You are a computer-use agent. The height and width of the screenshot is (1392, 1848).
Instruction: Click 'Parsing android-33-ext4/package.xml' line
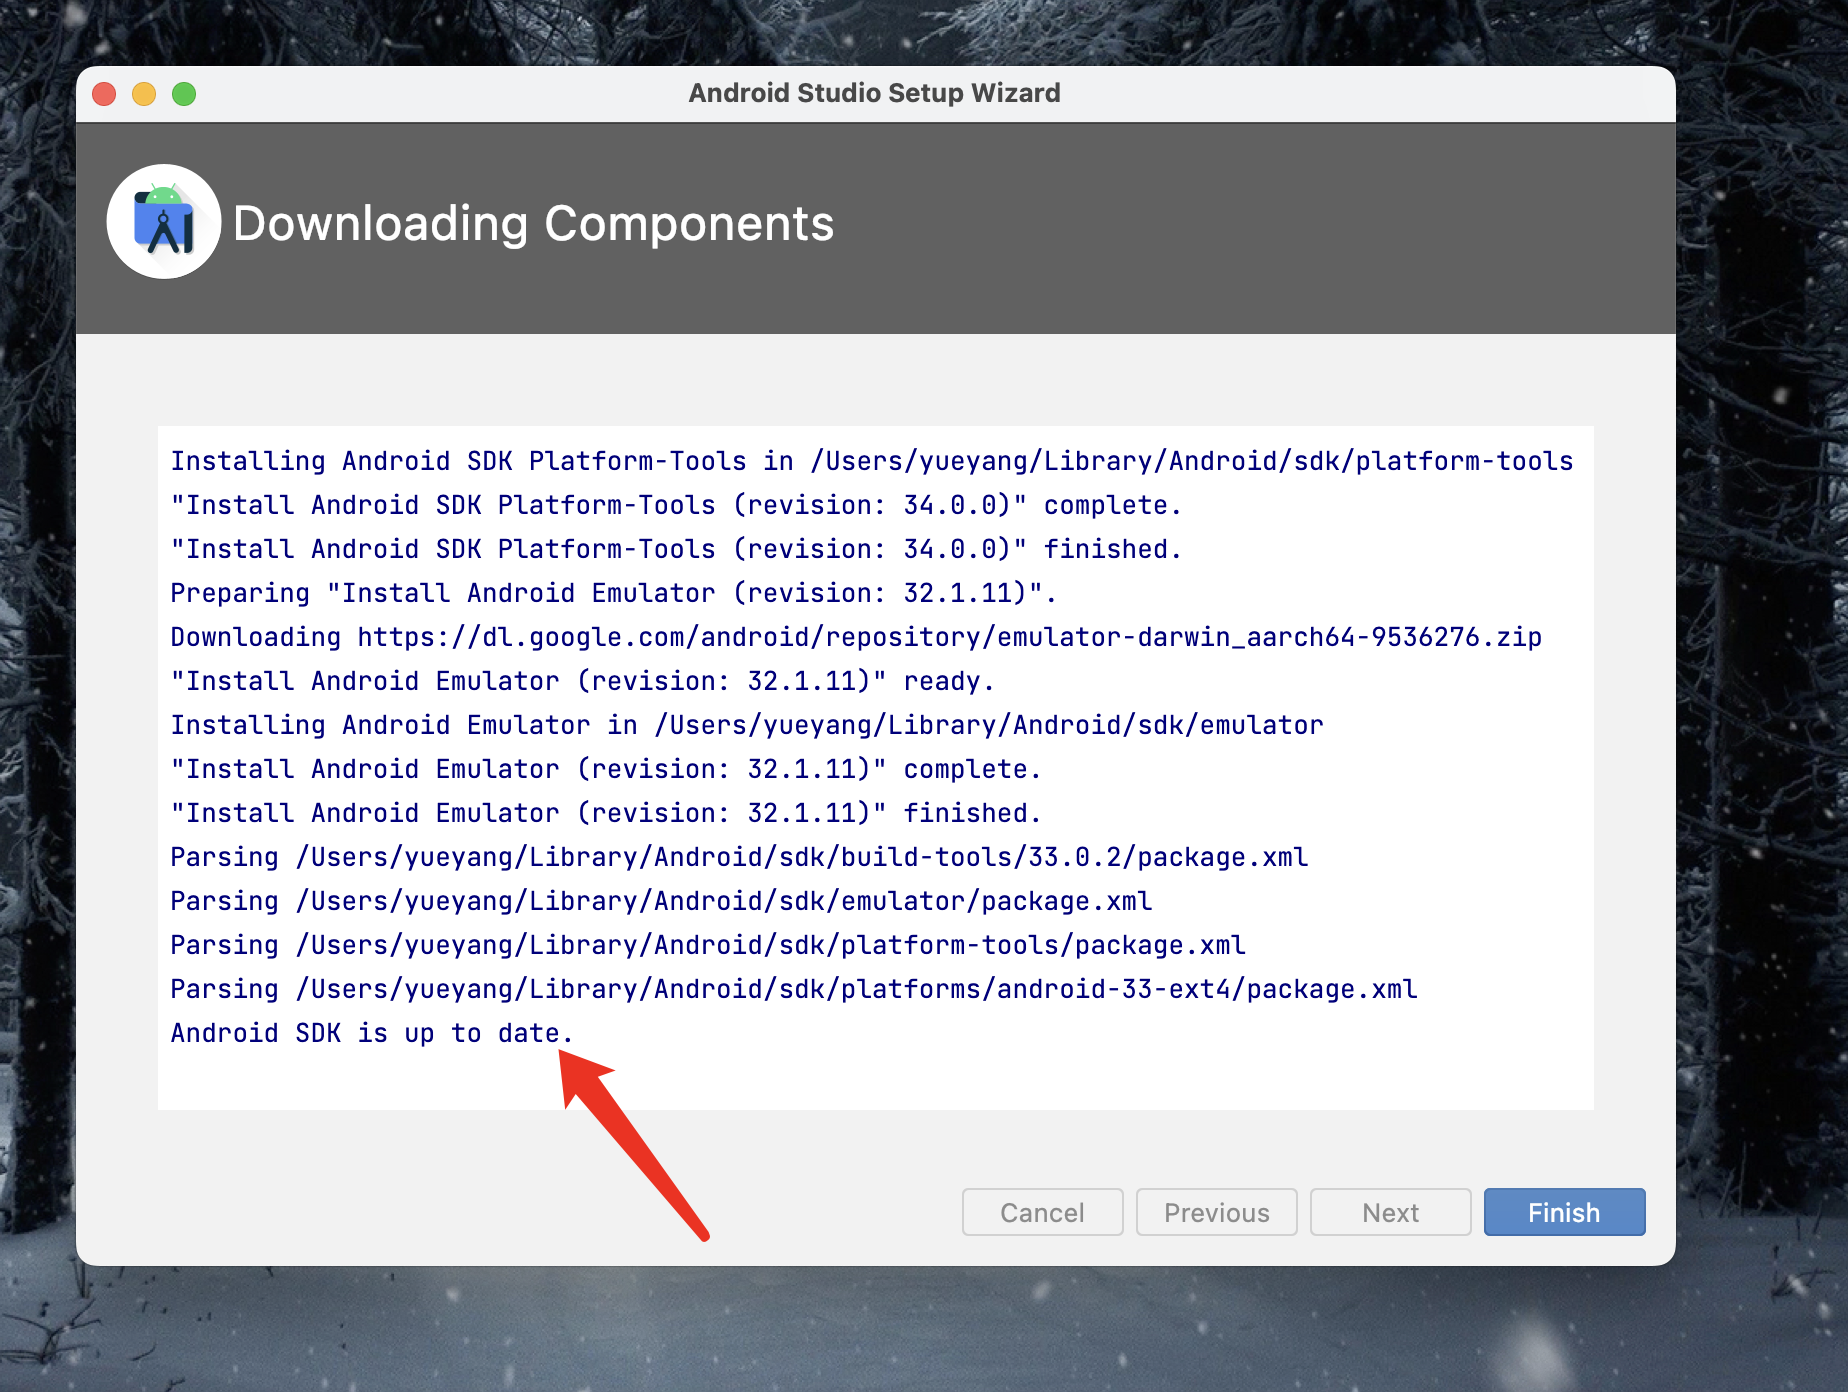click(x=794, y=989)
